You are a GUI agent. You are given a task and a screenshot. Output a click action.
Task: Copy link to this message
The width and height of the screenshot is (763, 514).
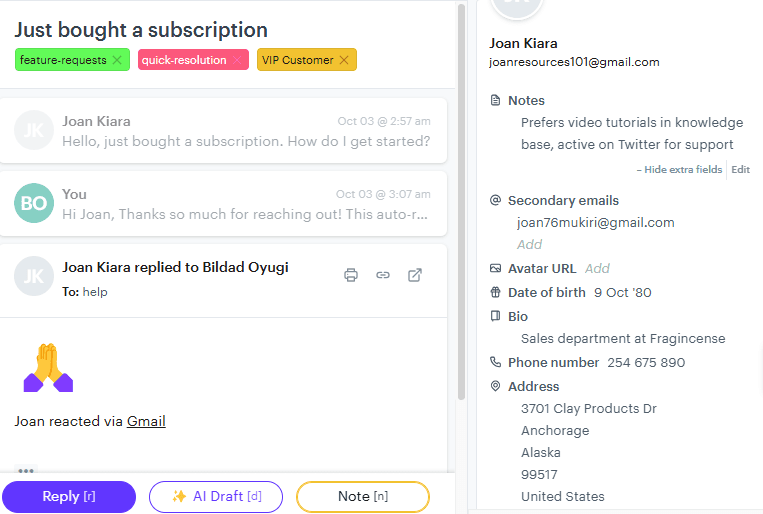(x=383, y=275)
